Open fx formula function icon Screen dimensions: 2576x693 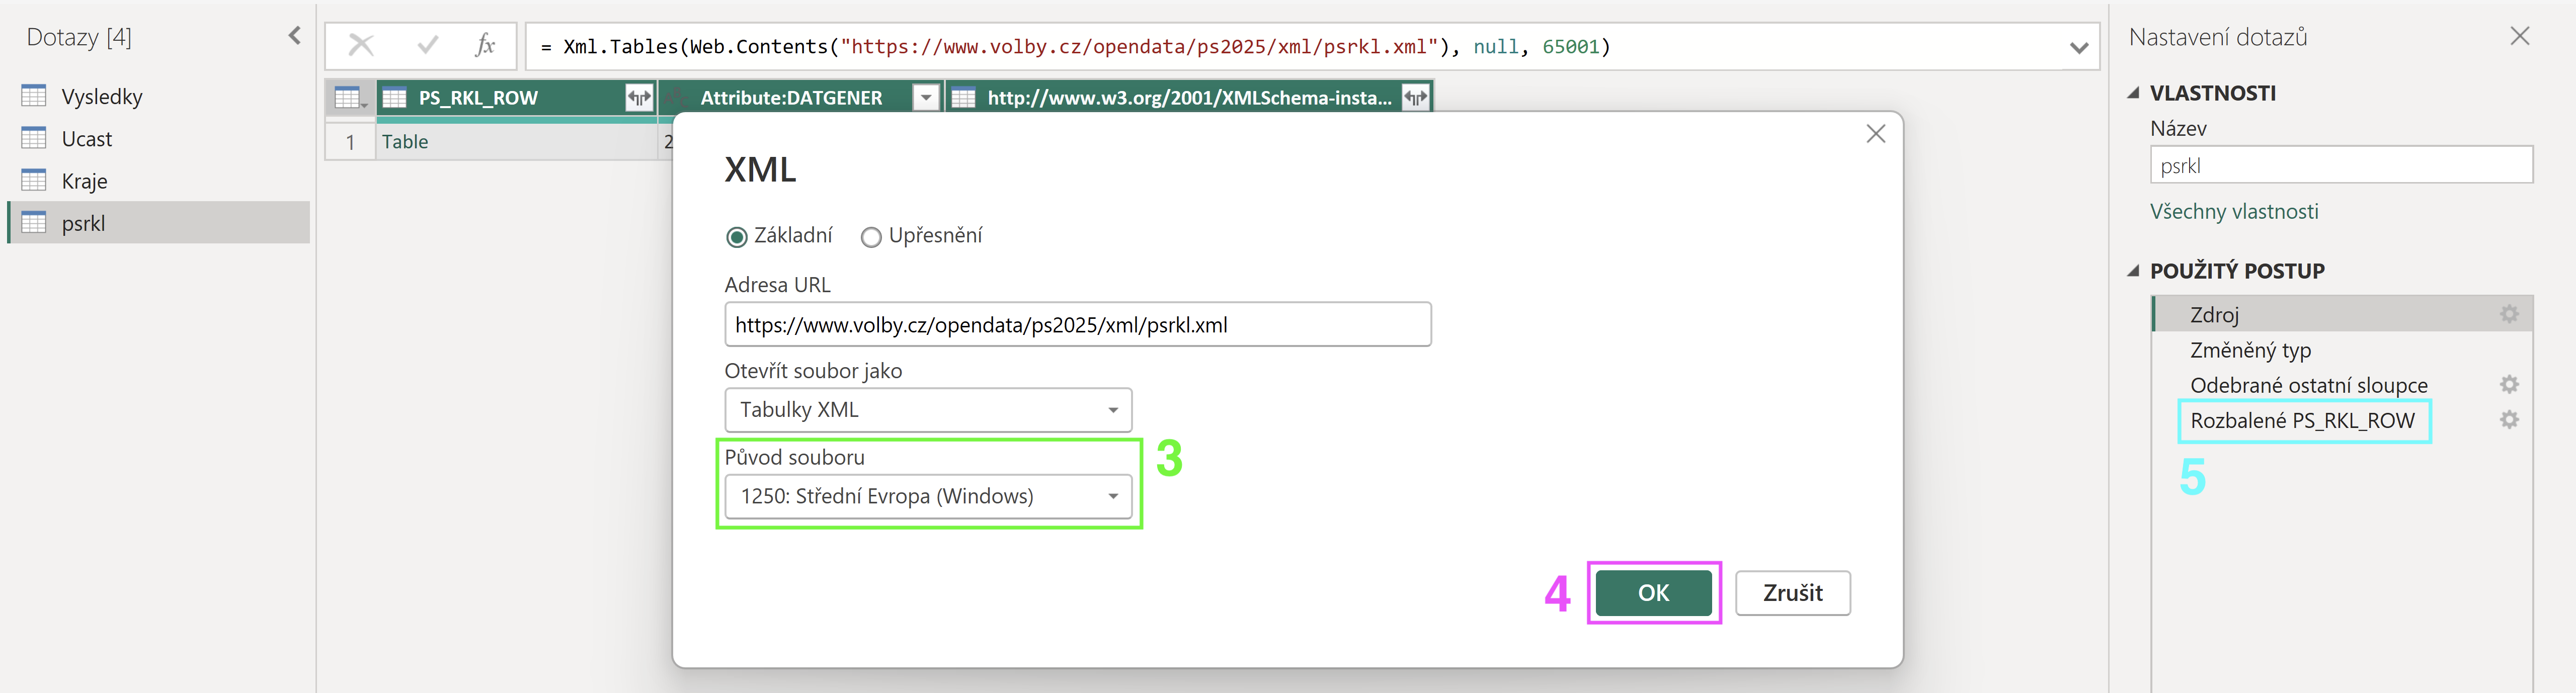485,45
